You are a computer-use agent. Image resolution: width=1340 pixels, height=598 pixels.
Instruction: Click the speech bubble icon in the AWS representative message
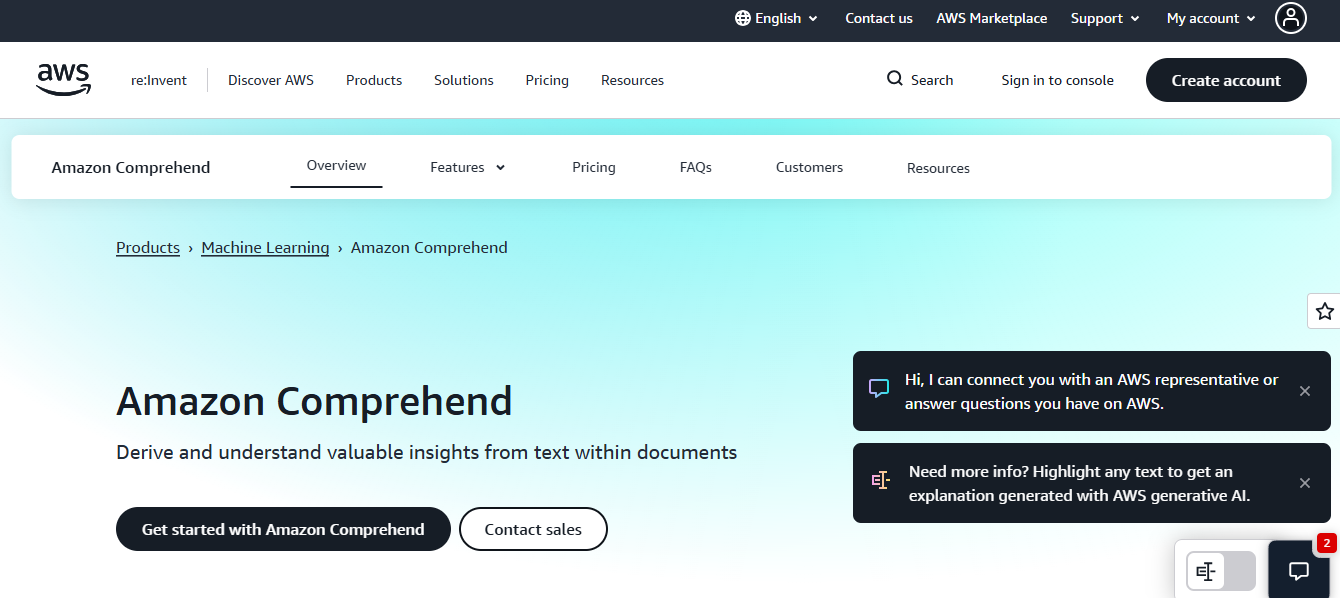878,388
